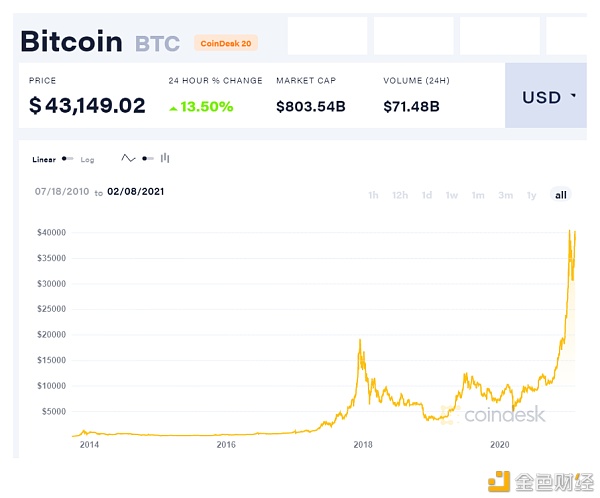Click the start date 07/18/2010
Screen dimensions: 600x498
62,191
